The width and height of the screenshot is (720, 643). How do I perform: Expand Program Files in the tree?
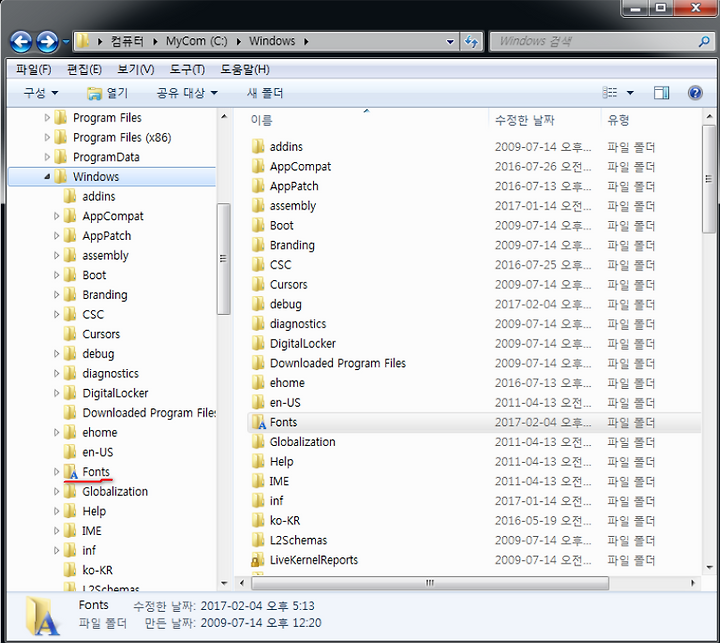pyautogui.click(x=47, y=118)
